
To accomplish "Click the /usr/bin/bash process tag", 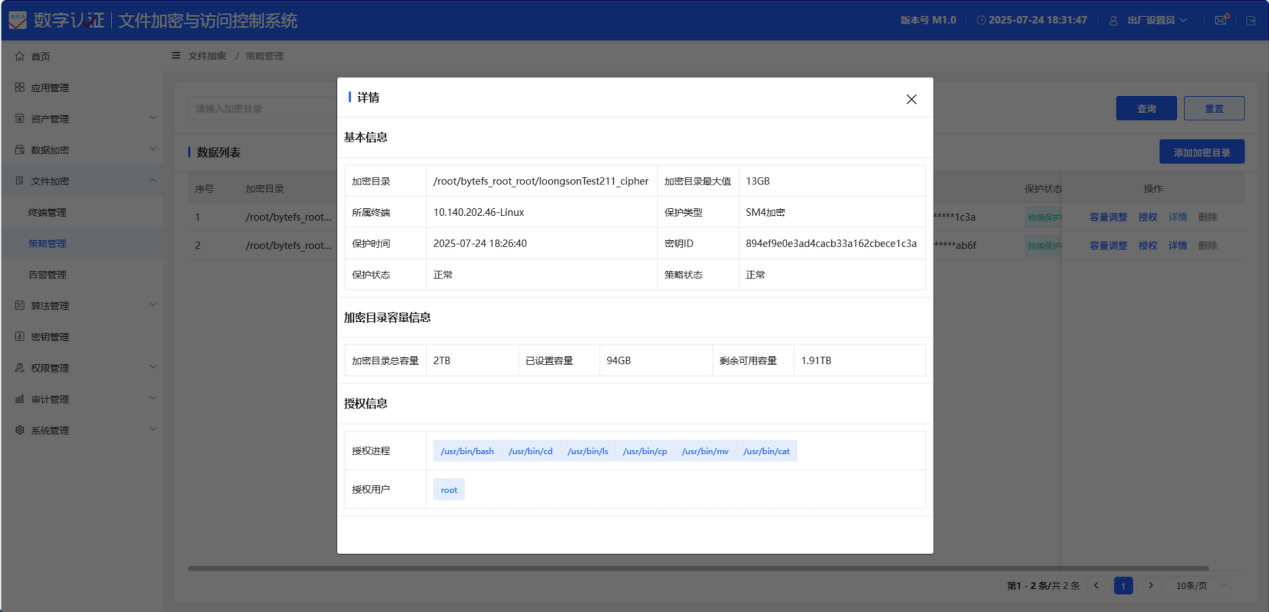I will point(467,451).
